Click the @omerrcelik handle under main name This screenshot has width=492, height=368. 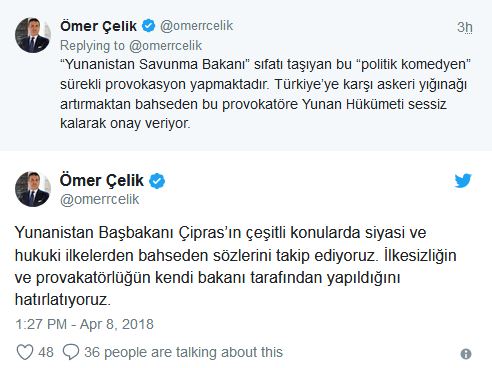pos(99,199)
